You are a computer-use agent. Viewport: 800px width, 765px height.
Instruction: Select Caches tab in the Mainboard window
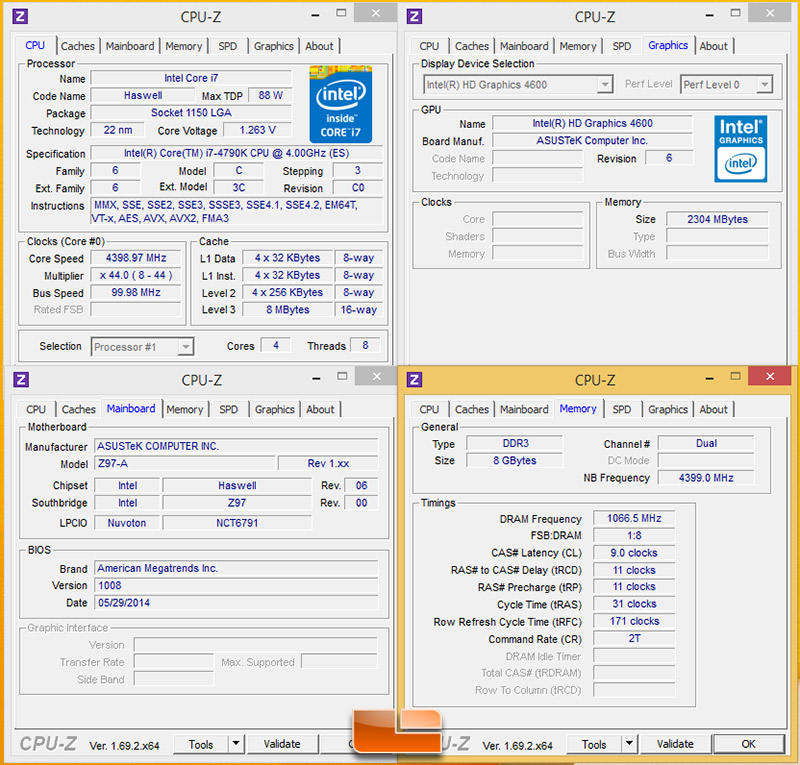(x=79, y=409)
